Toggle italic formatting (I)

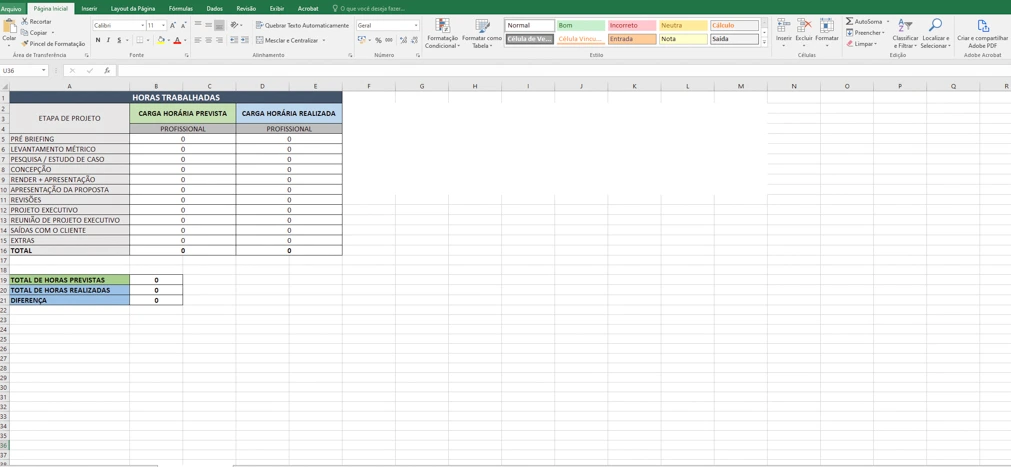108,41
